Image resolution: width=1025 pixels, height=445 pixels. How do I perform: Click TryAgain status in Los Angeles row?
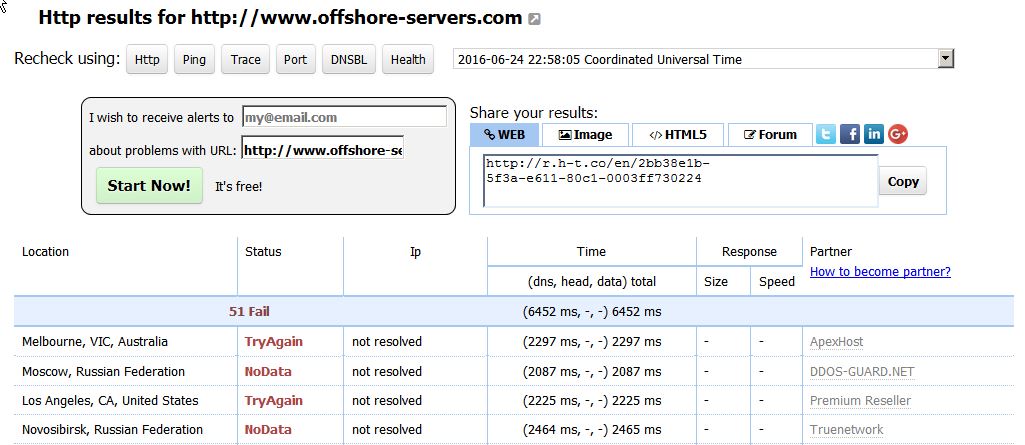[273, 401]
